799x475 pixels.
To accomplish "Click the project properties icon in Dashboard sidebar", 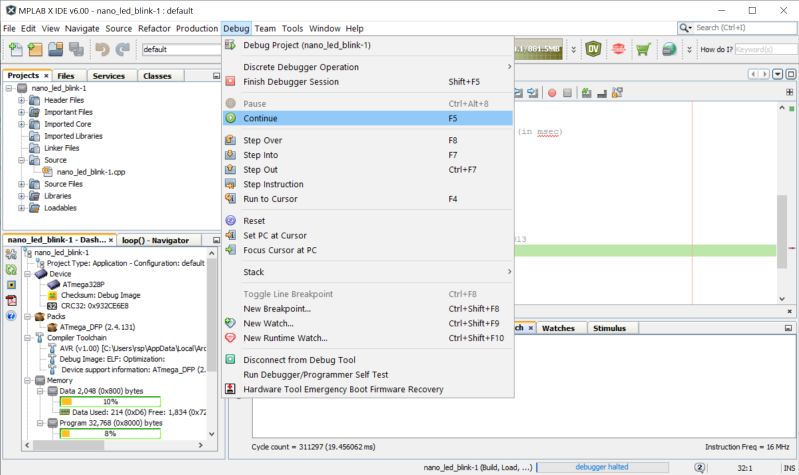I will pyautogui.click(x=11, y=254).
